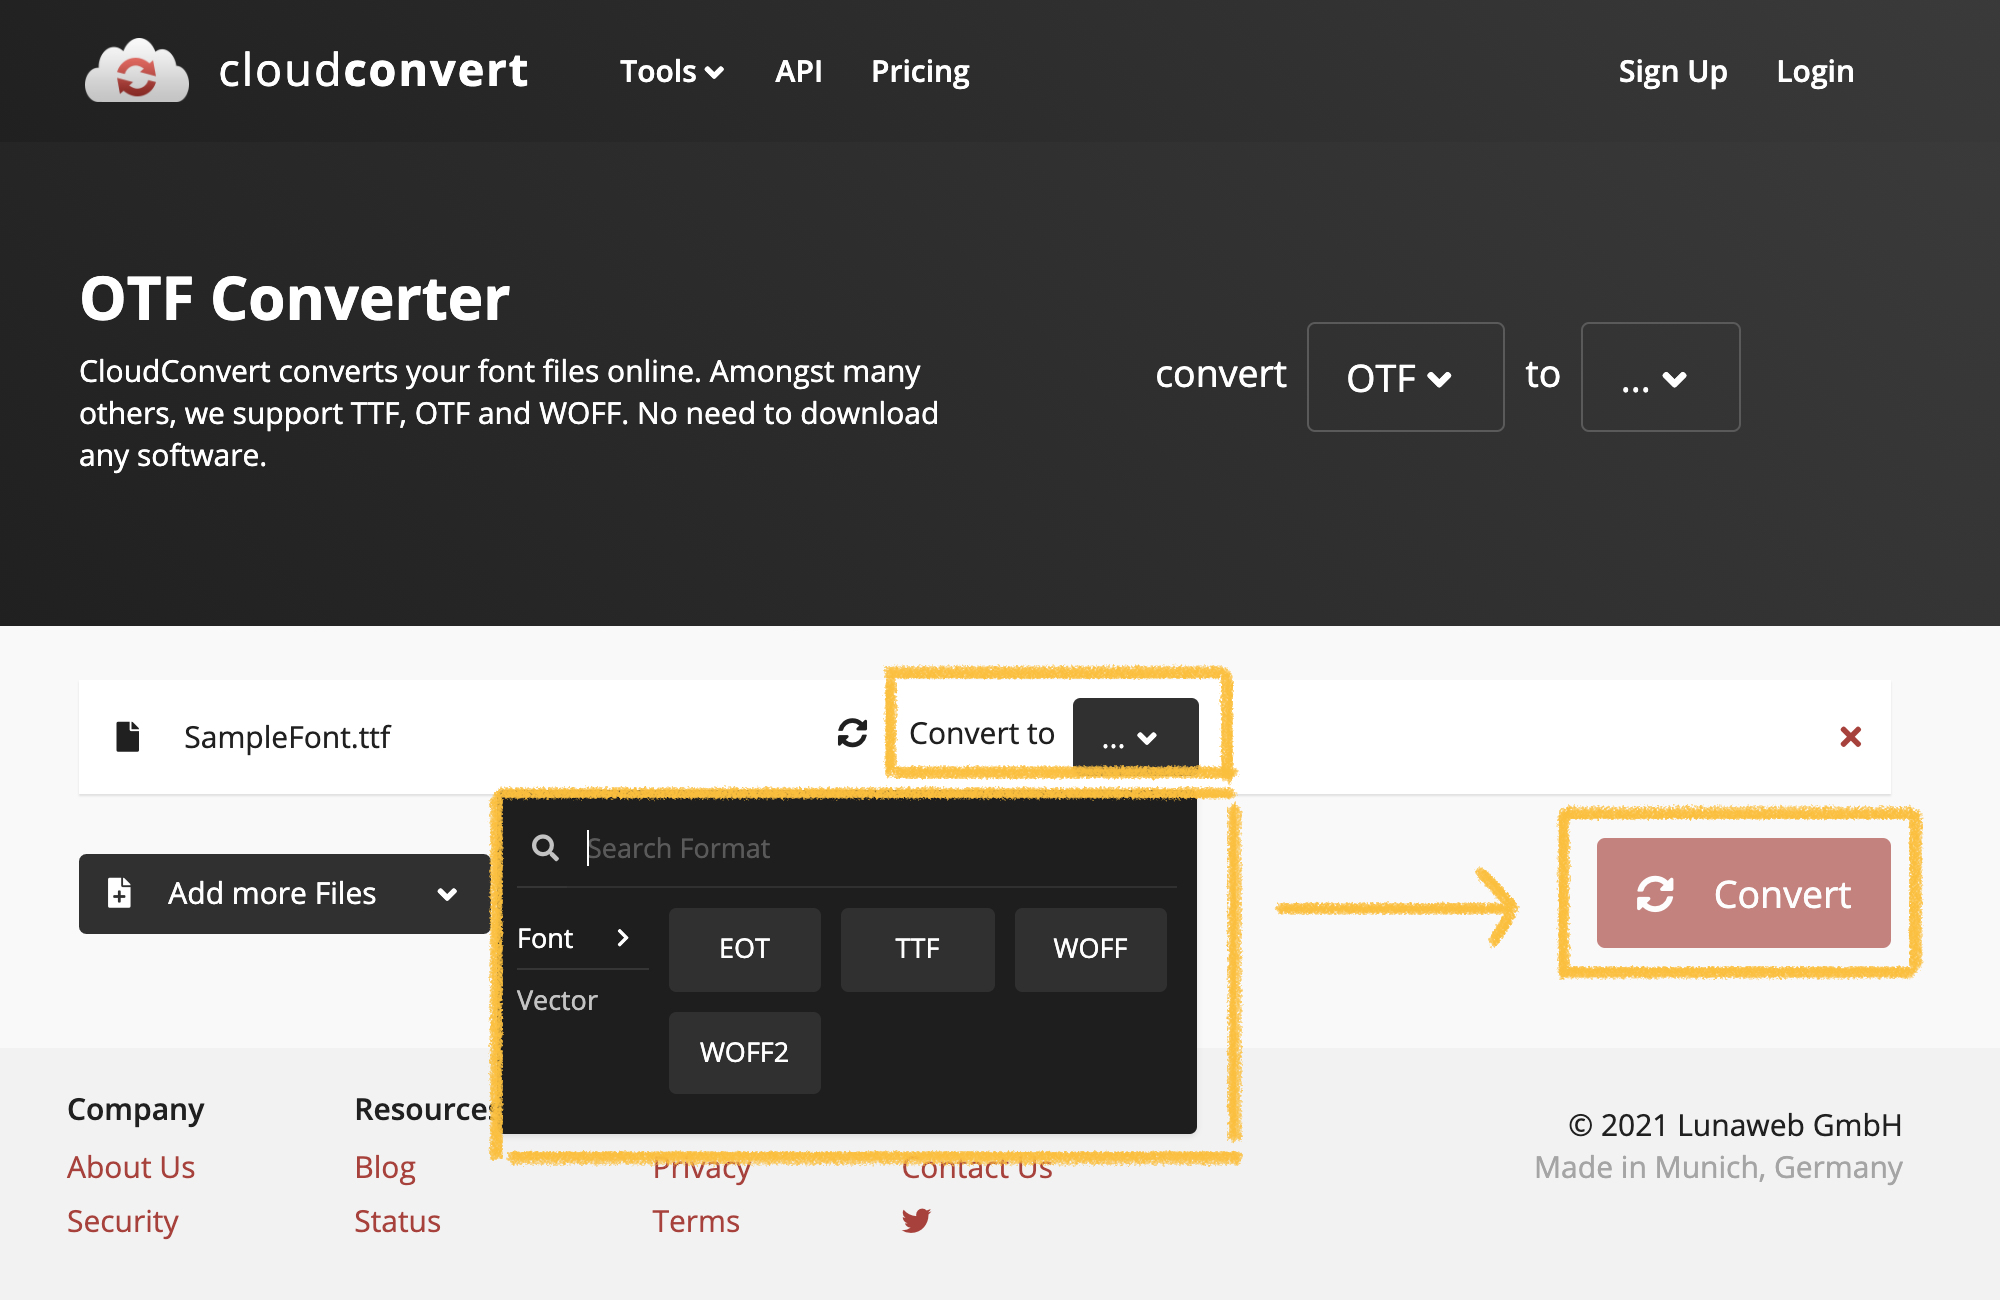Open the Blog footer link
The image size is (2000, 1300).
(385, 1167)
